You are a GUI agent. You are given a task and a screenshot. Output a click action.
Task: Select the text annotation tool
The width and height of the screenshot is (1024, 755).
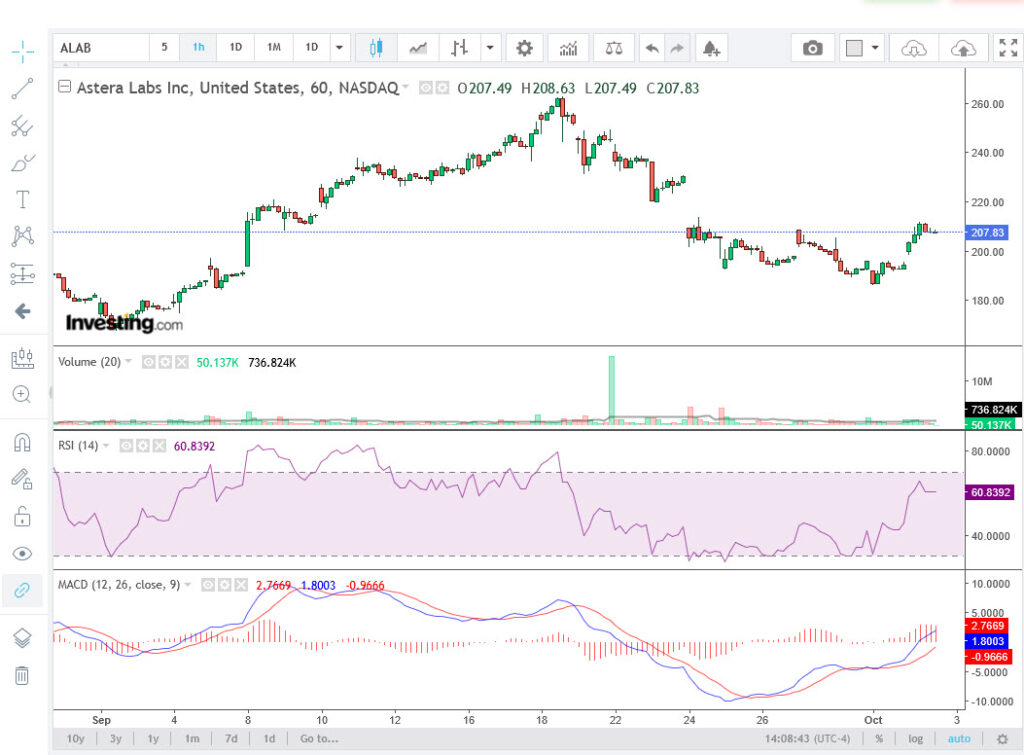22,199
